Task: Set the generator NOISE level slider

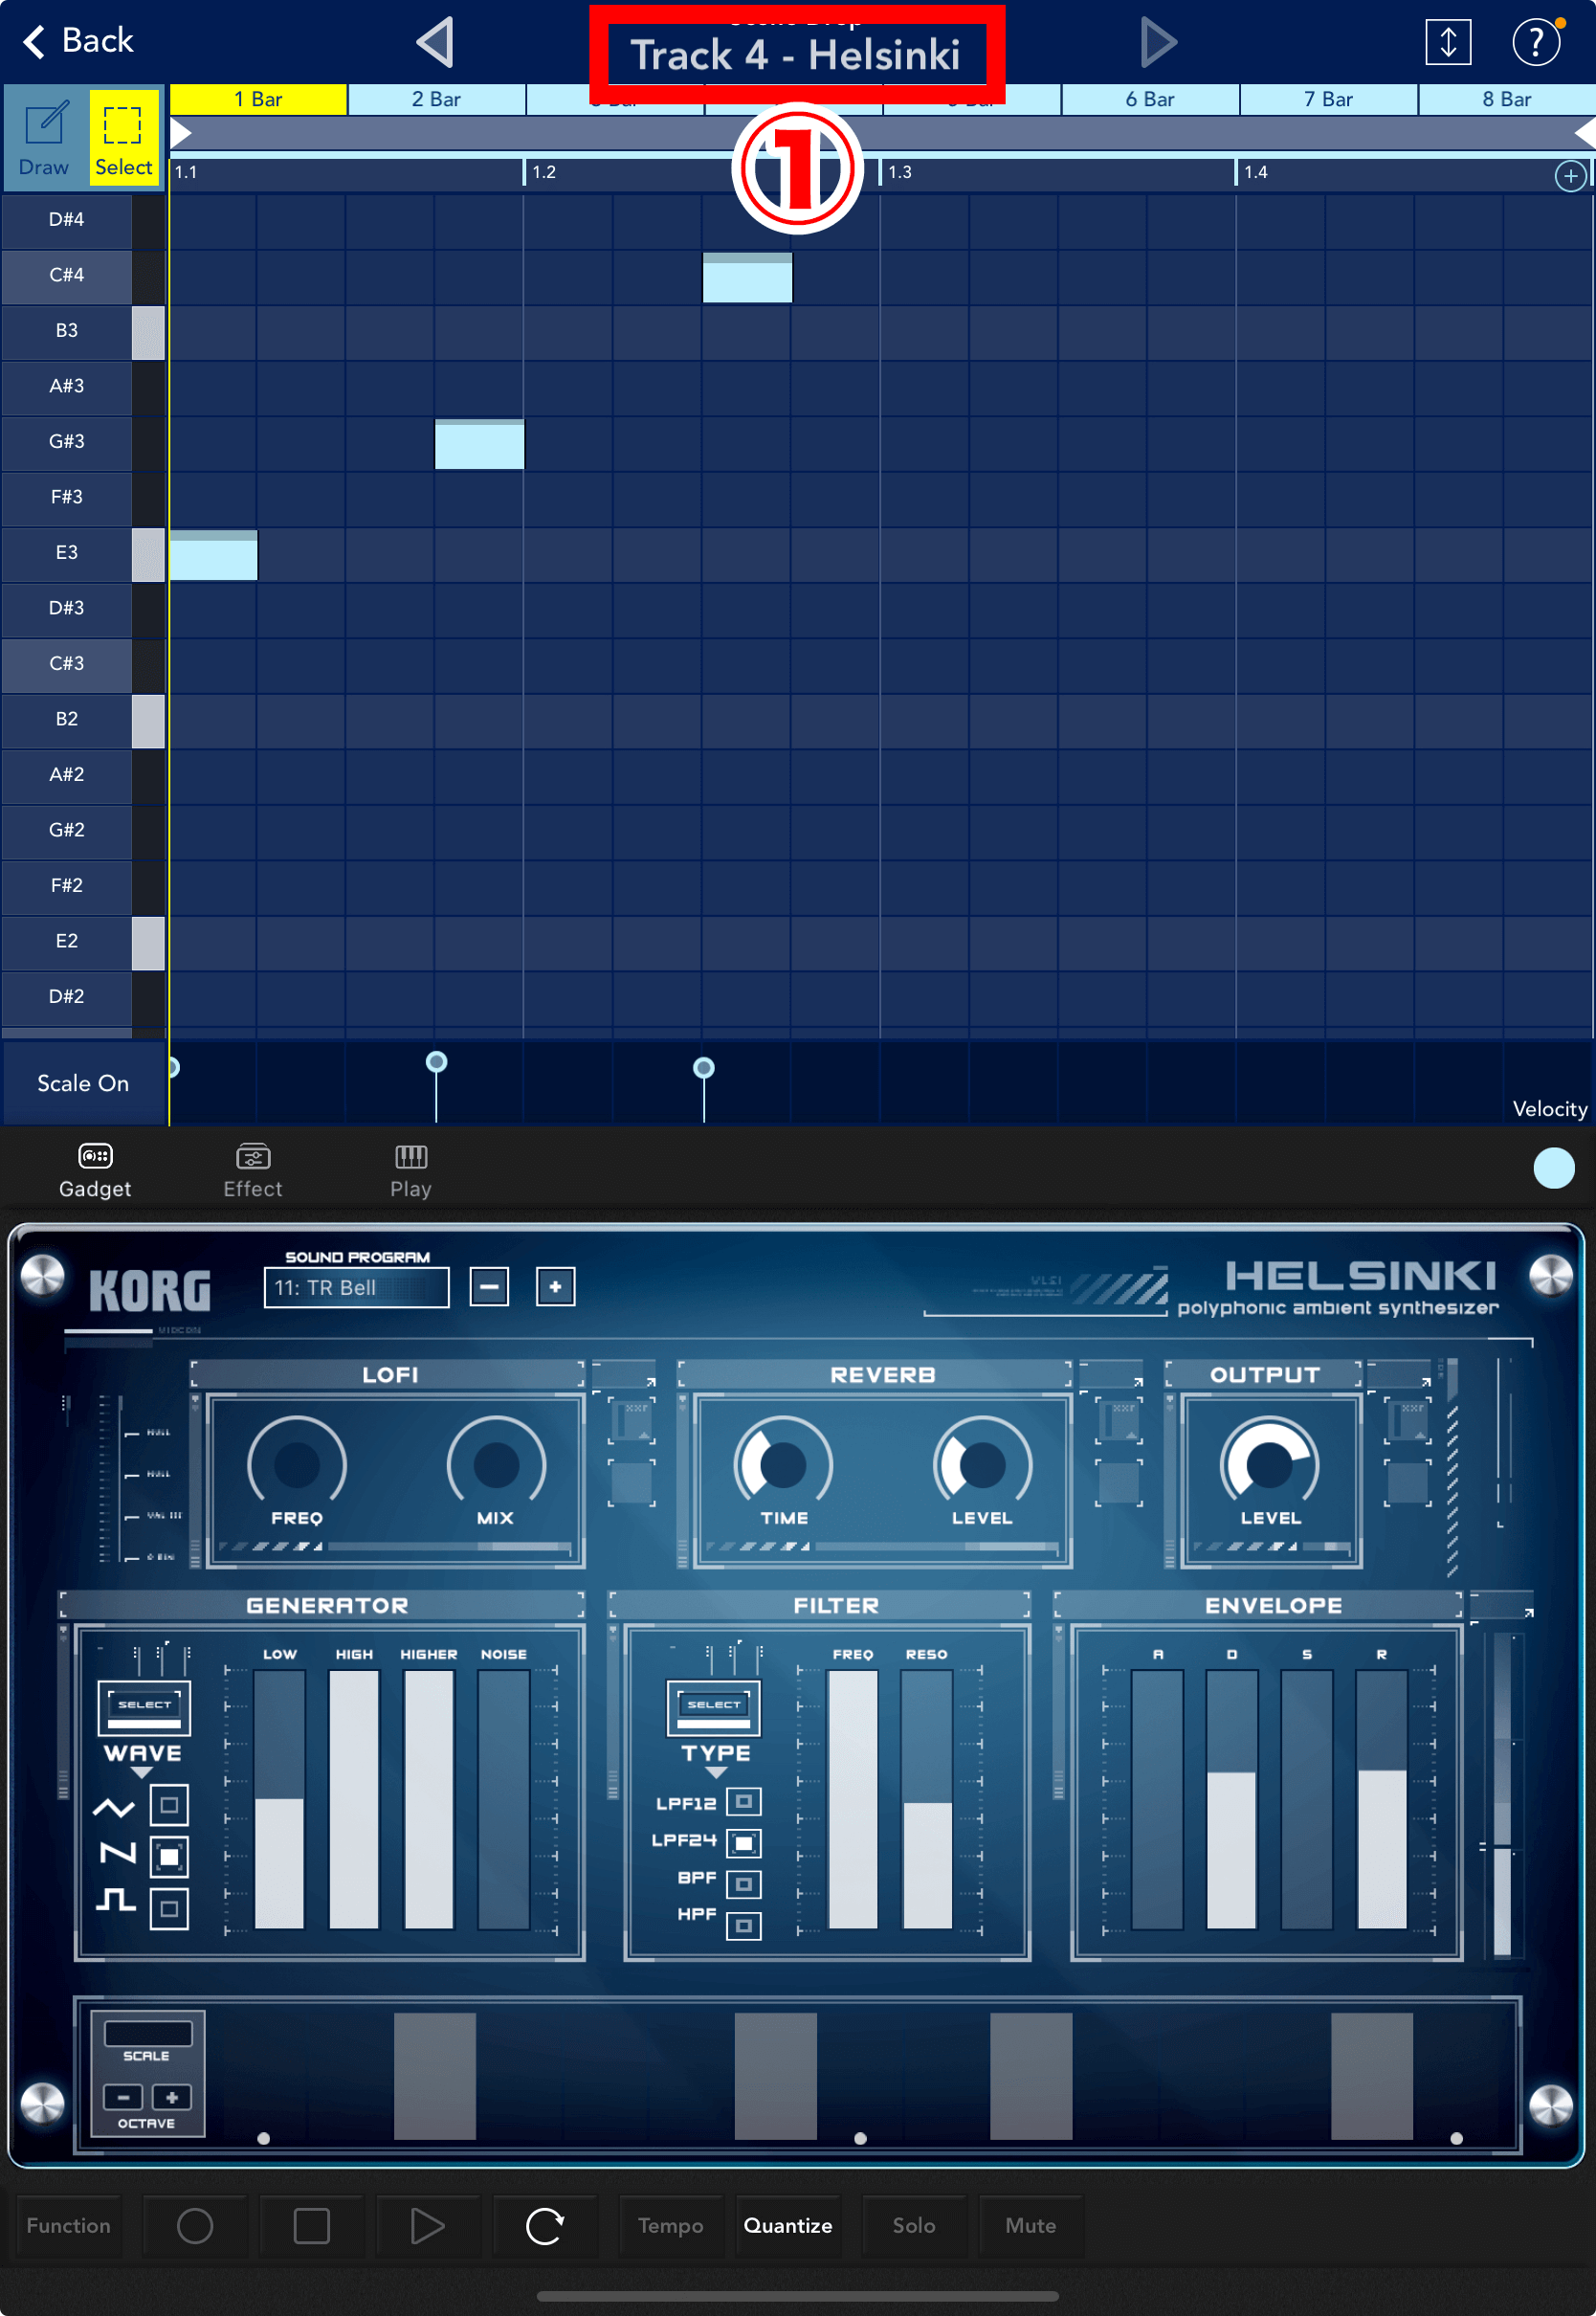Action: 503,1798
